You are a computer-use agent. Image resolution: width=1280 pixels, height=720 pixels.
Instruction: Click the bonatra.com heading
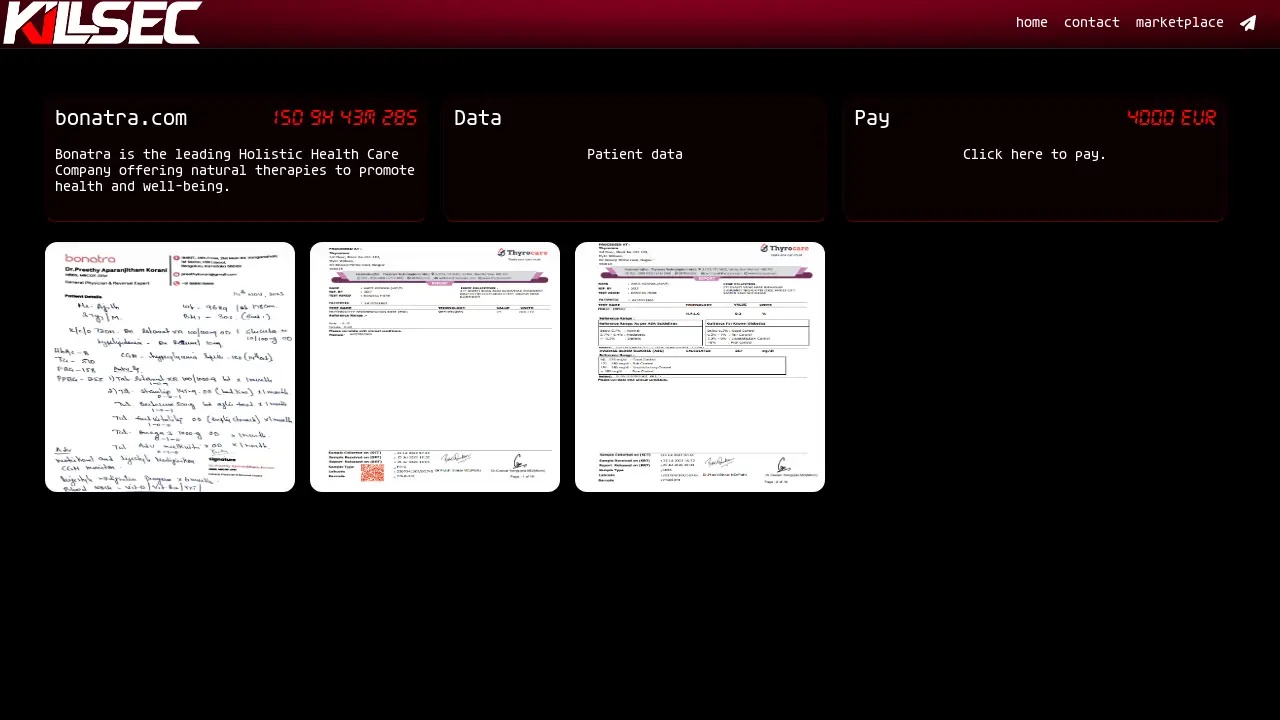pyautogui.click(x=120, y=118)
